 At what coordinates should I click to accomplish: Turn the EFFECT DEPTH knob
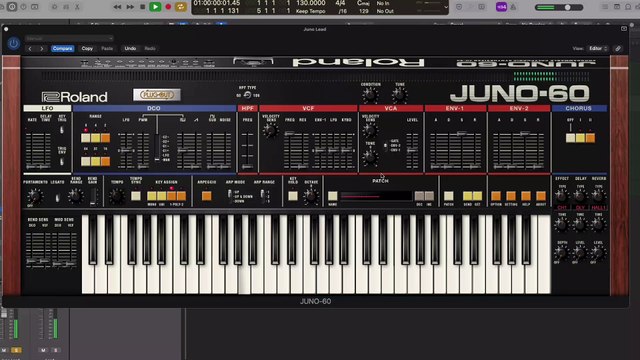coord(561,253)
